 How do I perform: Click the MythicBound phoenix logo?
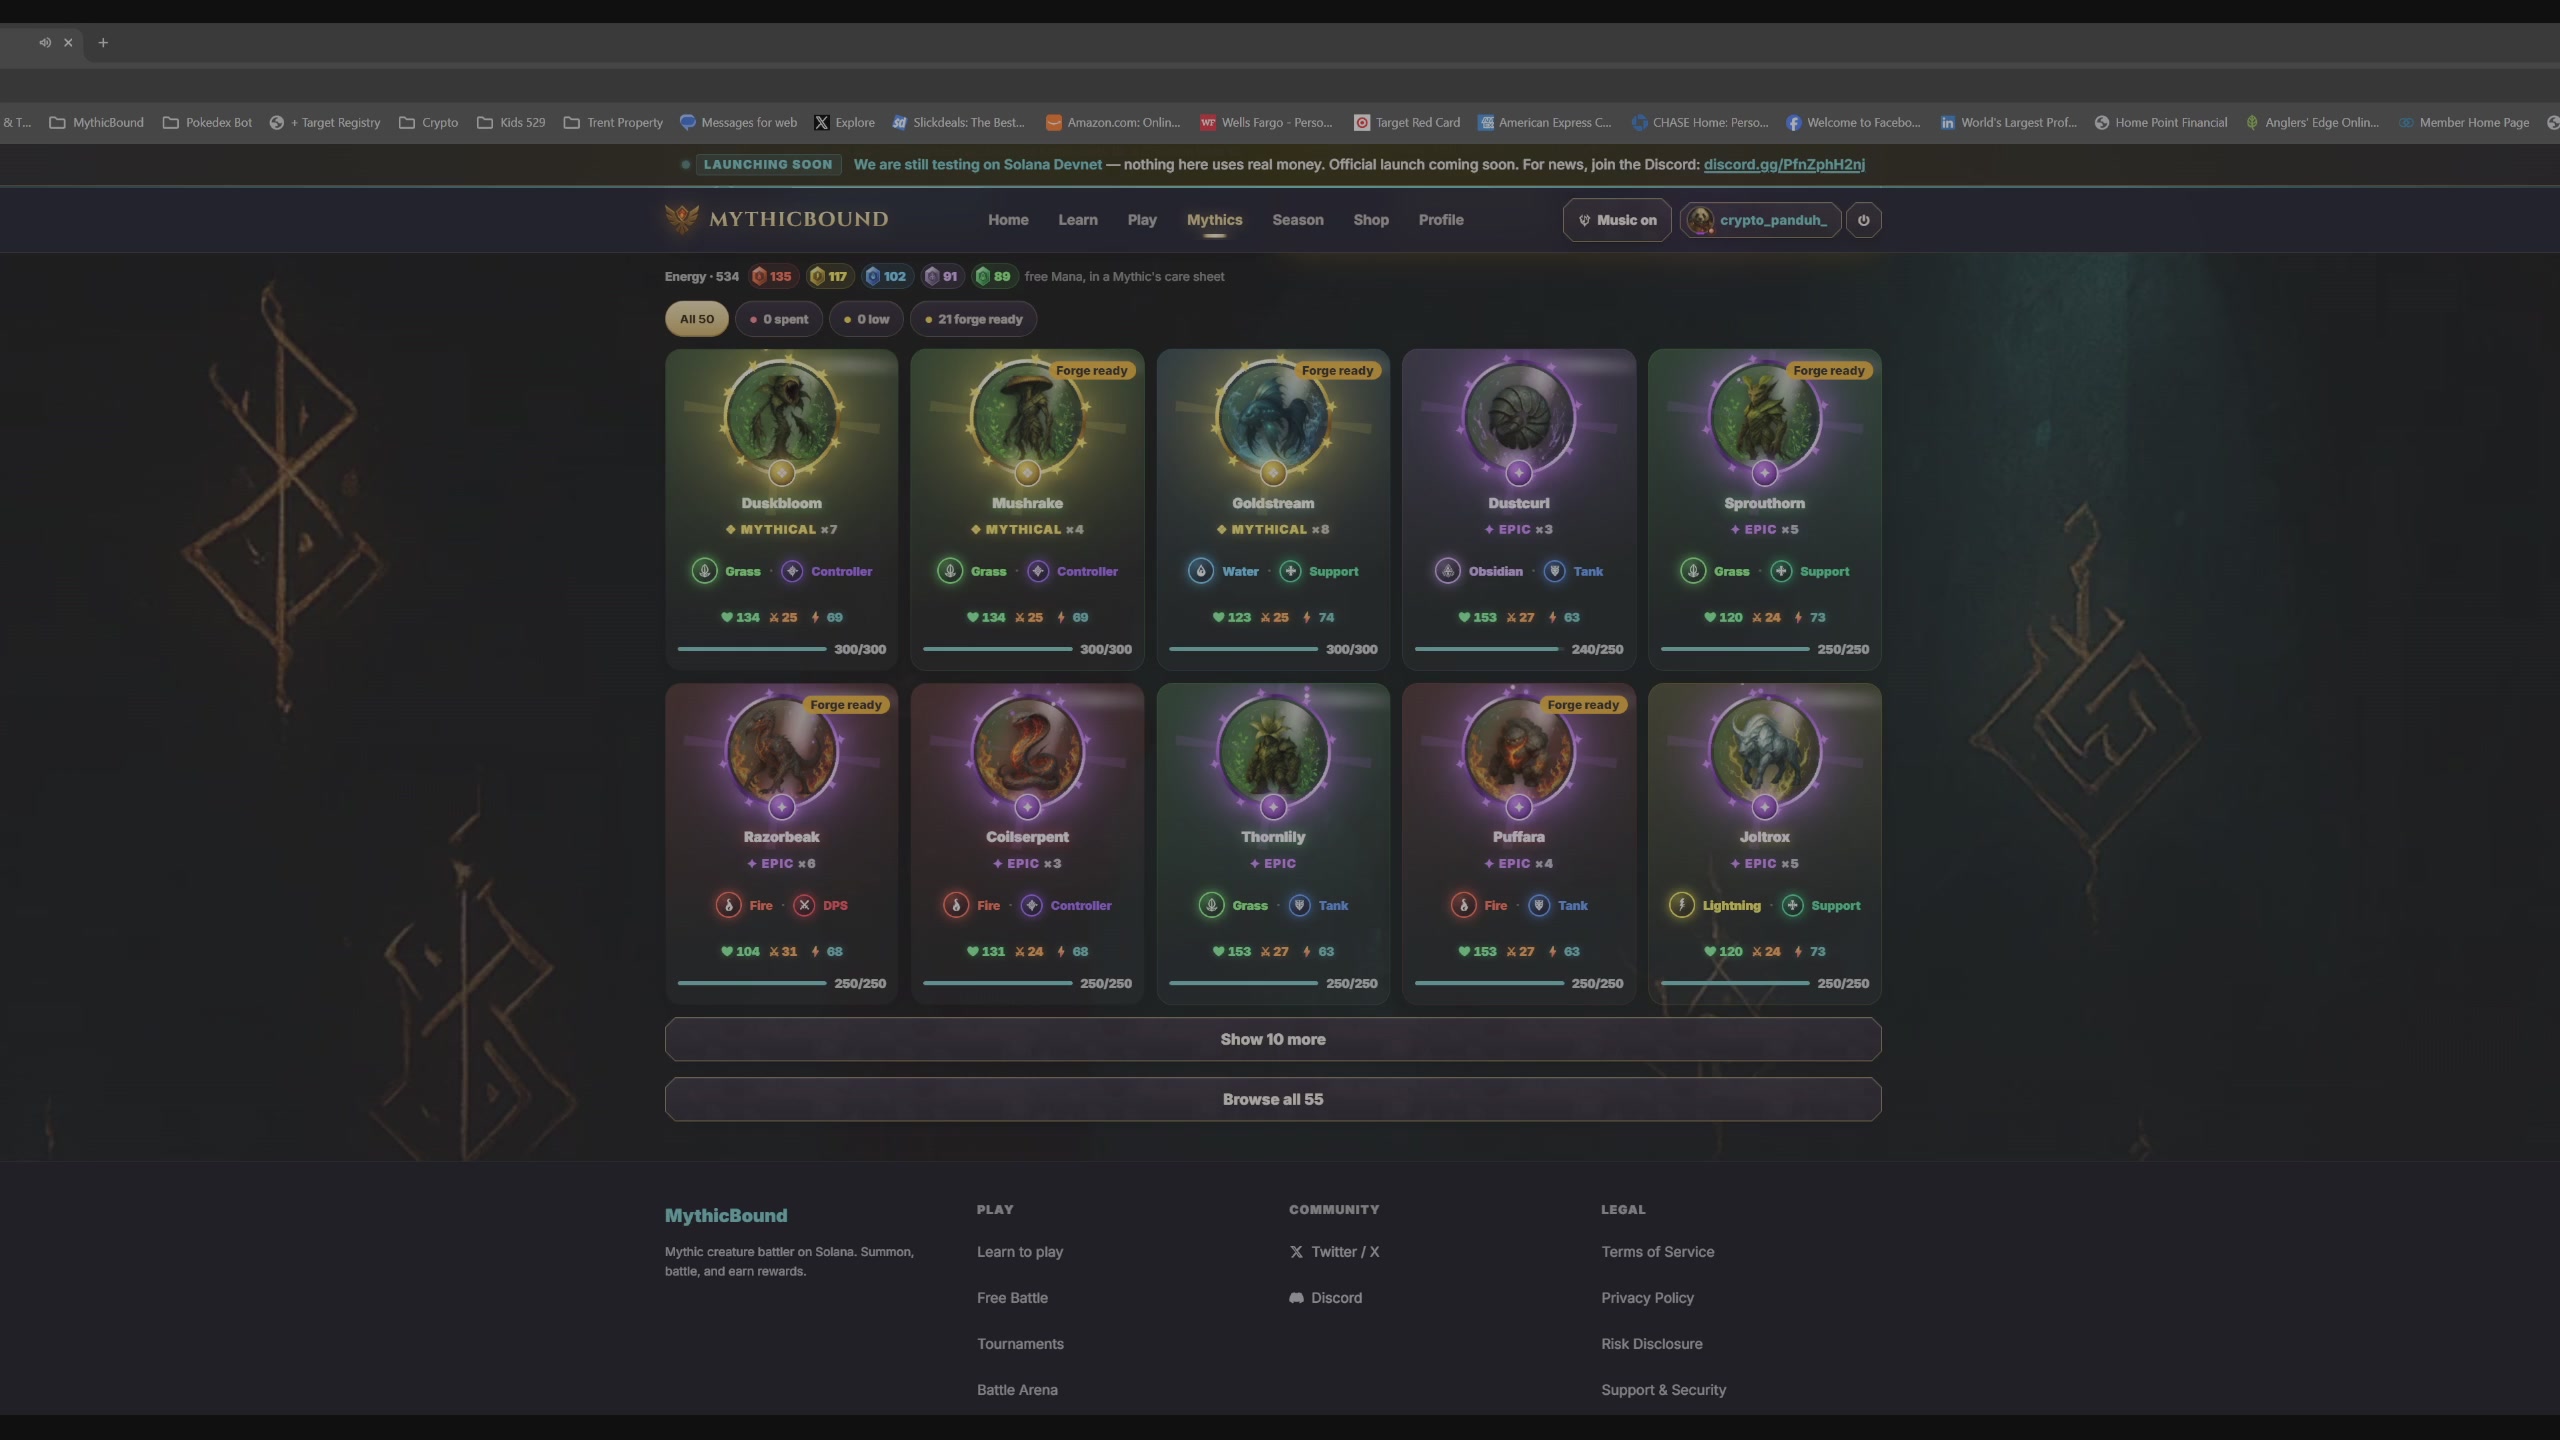pyautogui.click(x=682, y=219)
